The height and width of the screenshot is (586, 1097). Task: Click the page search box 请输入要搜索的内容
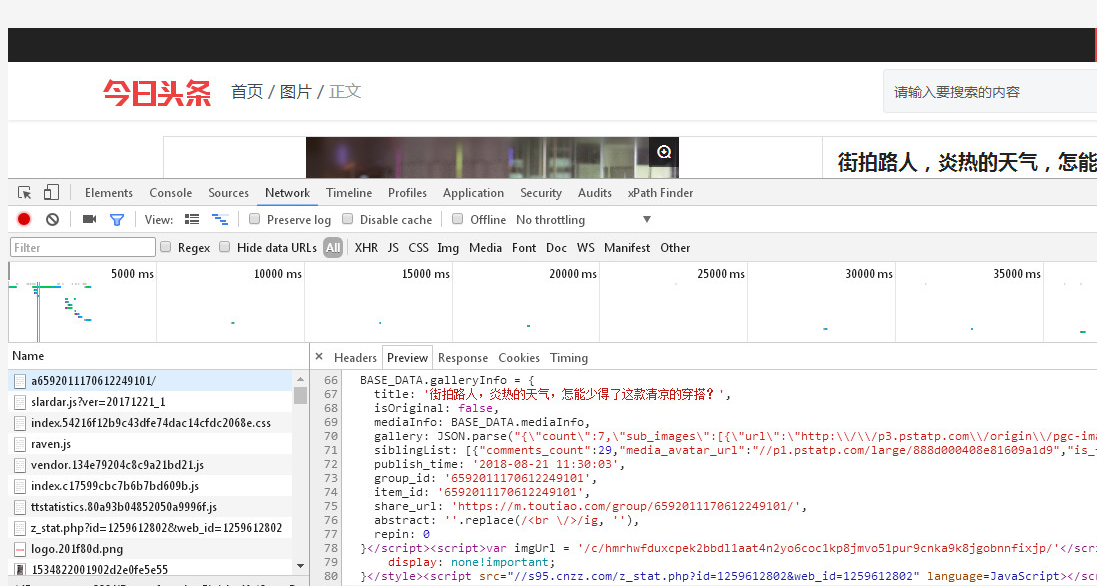pyautogui.click(x=990, y=92)
